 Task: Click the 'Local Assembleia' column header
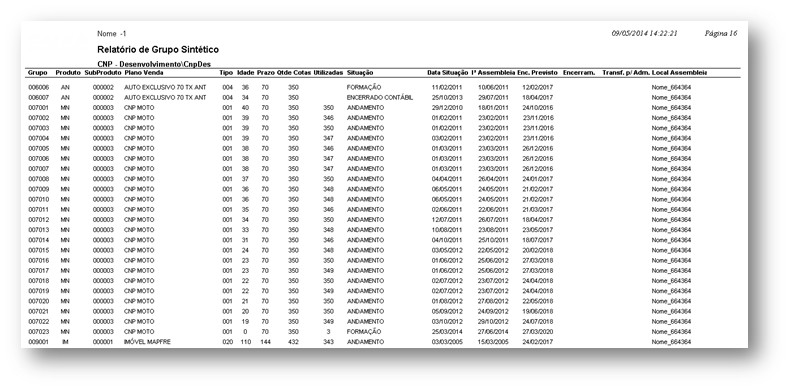679,73
